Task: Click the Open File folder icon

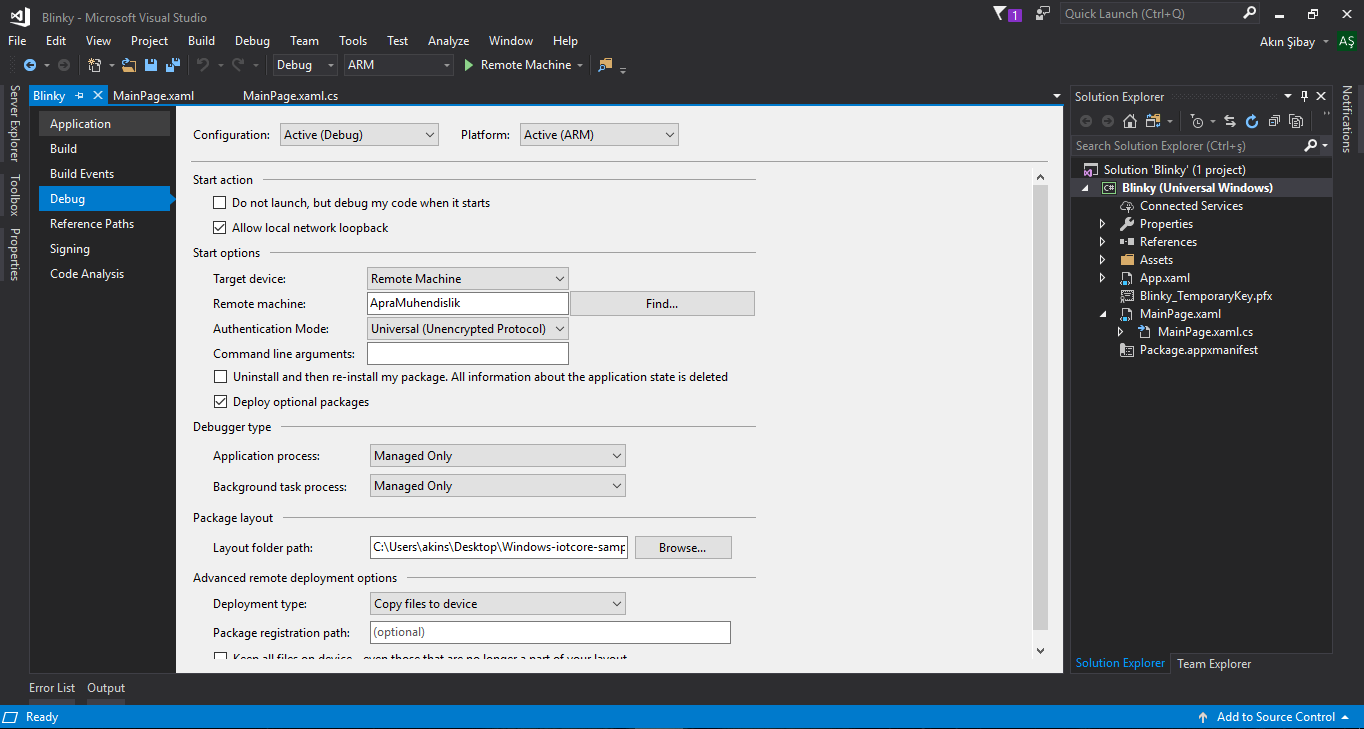Action: click(129, 65)
